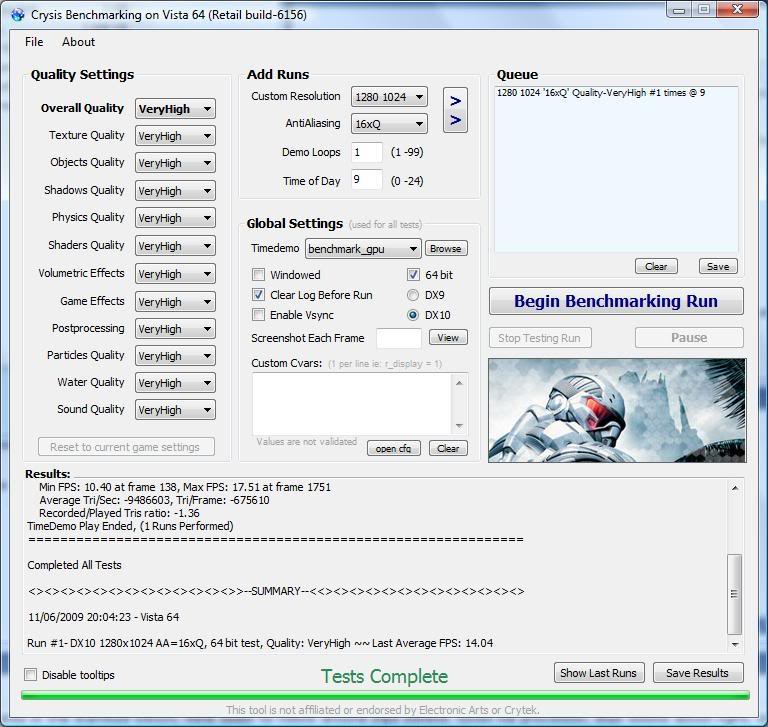The height and width of the screenshot is (727, 768).
Task: Click Begin Benchmarking Run button
Action: pyautogui.click(x=616, y=301)
